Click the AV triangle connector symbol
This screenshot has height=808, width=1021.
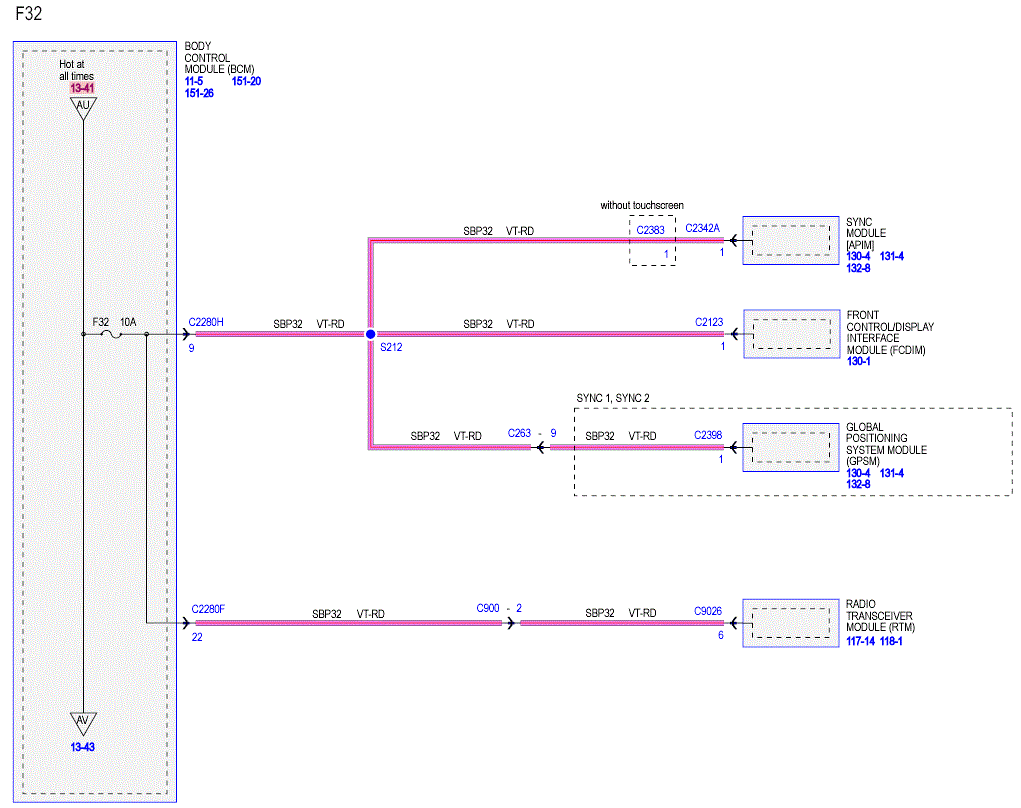pos(83,723)
